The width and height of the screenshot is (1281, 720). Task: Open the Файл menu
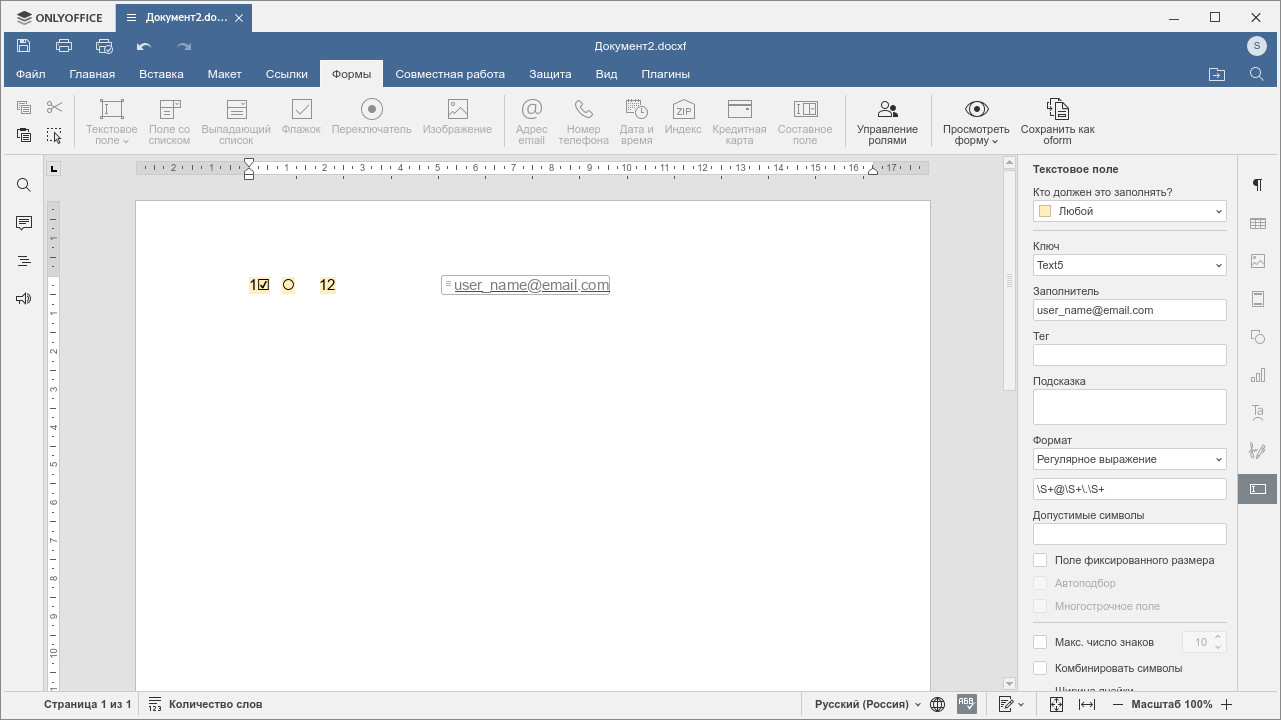point(30,74)
